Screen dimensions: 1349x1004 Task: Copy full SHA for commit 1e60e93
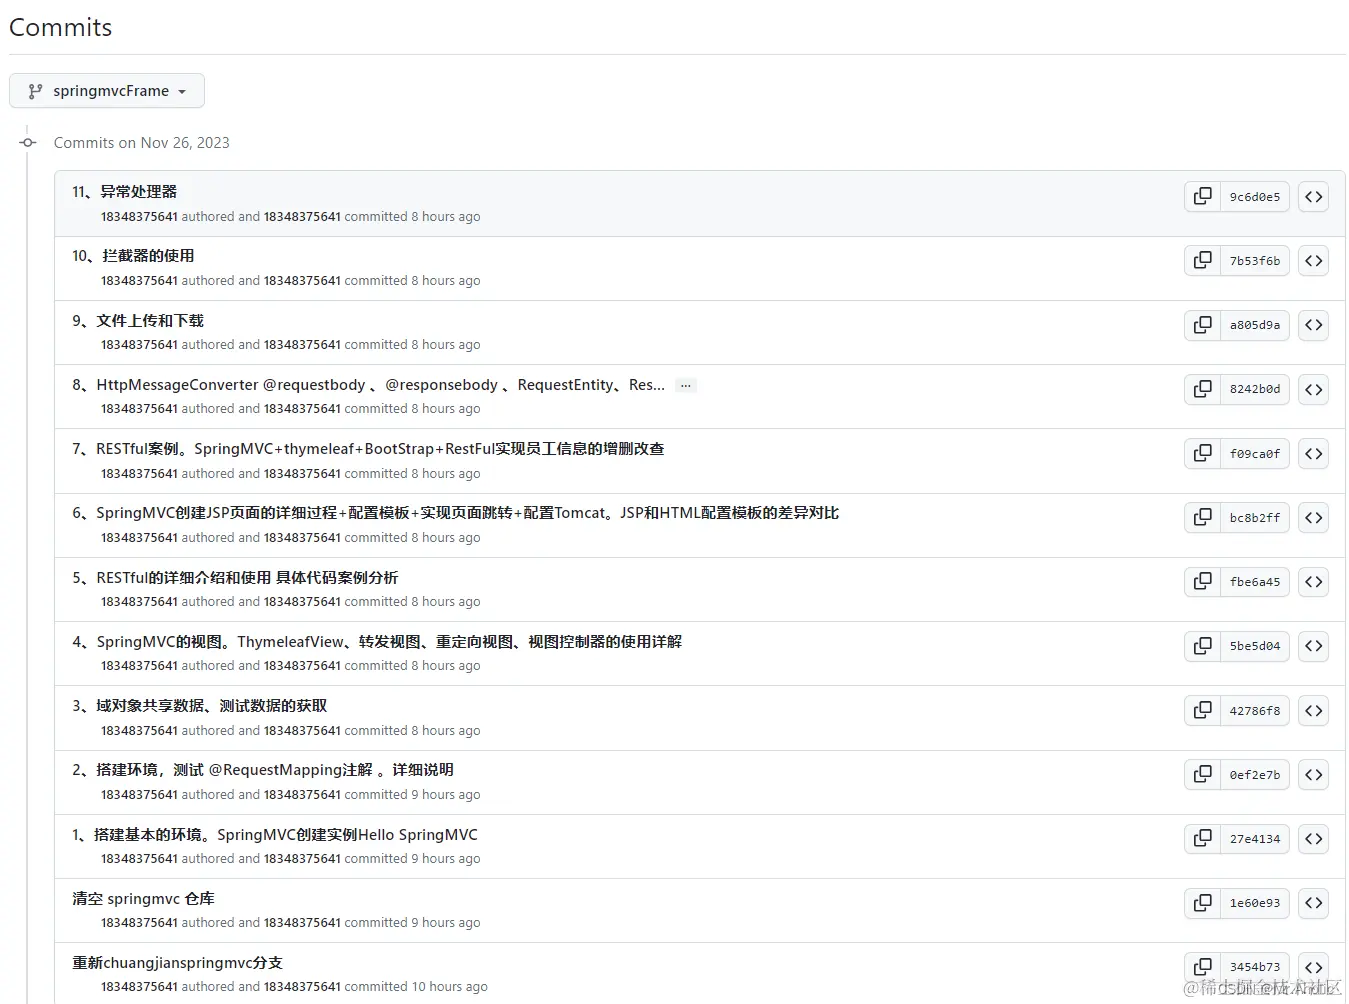click(x=1203, y=903)
